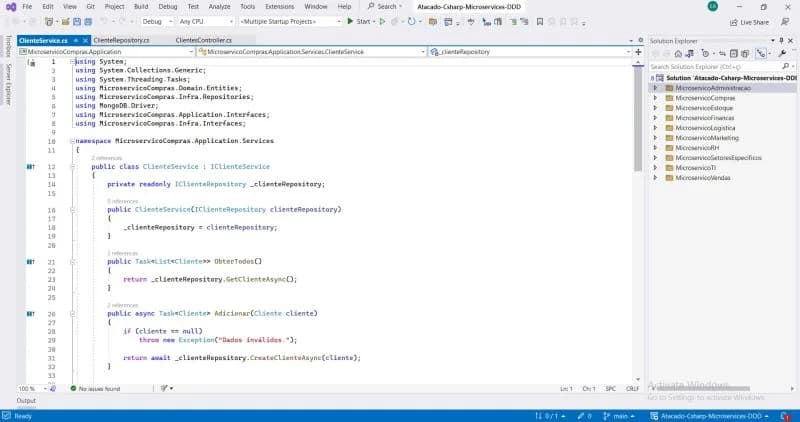Click the Save All toolbar icon
This screenshot has height=422, width=800.
pyautogui.click(x=88, y=22)
